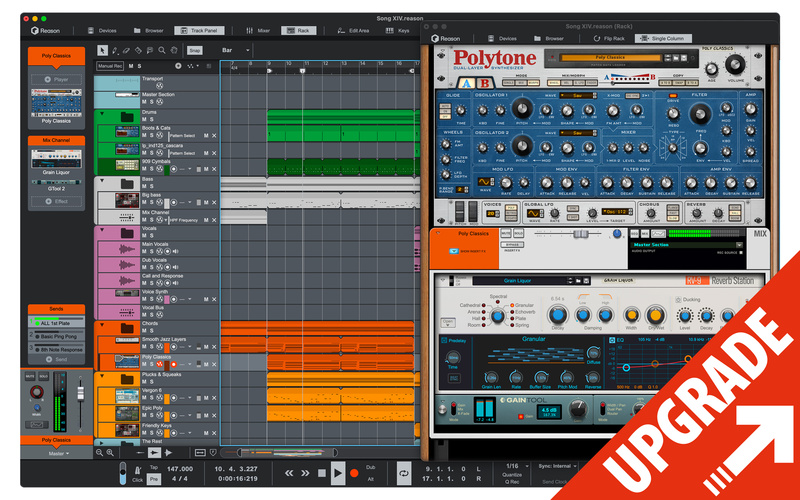Image resolution: width=800 pixels, height=500 pixels.
Task: Collapse the Bass folder track
Action: tap(102, 180)
